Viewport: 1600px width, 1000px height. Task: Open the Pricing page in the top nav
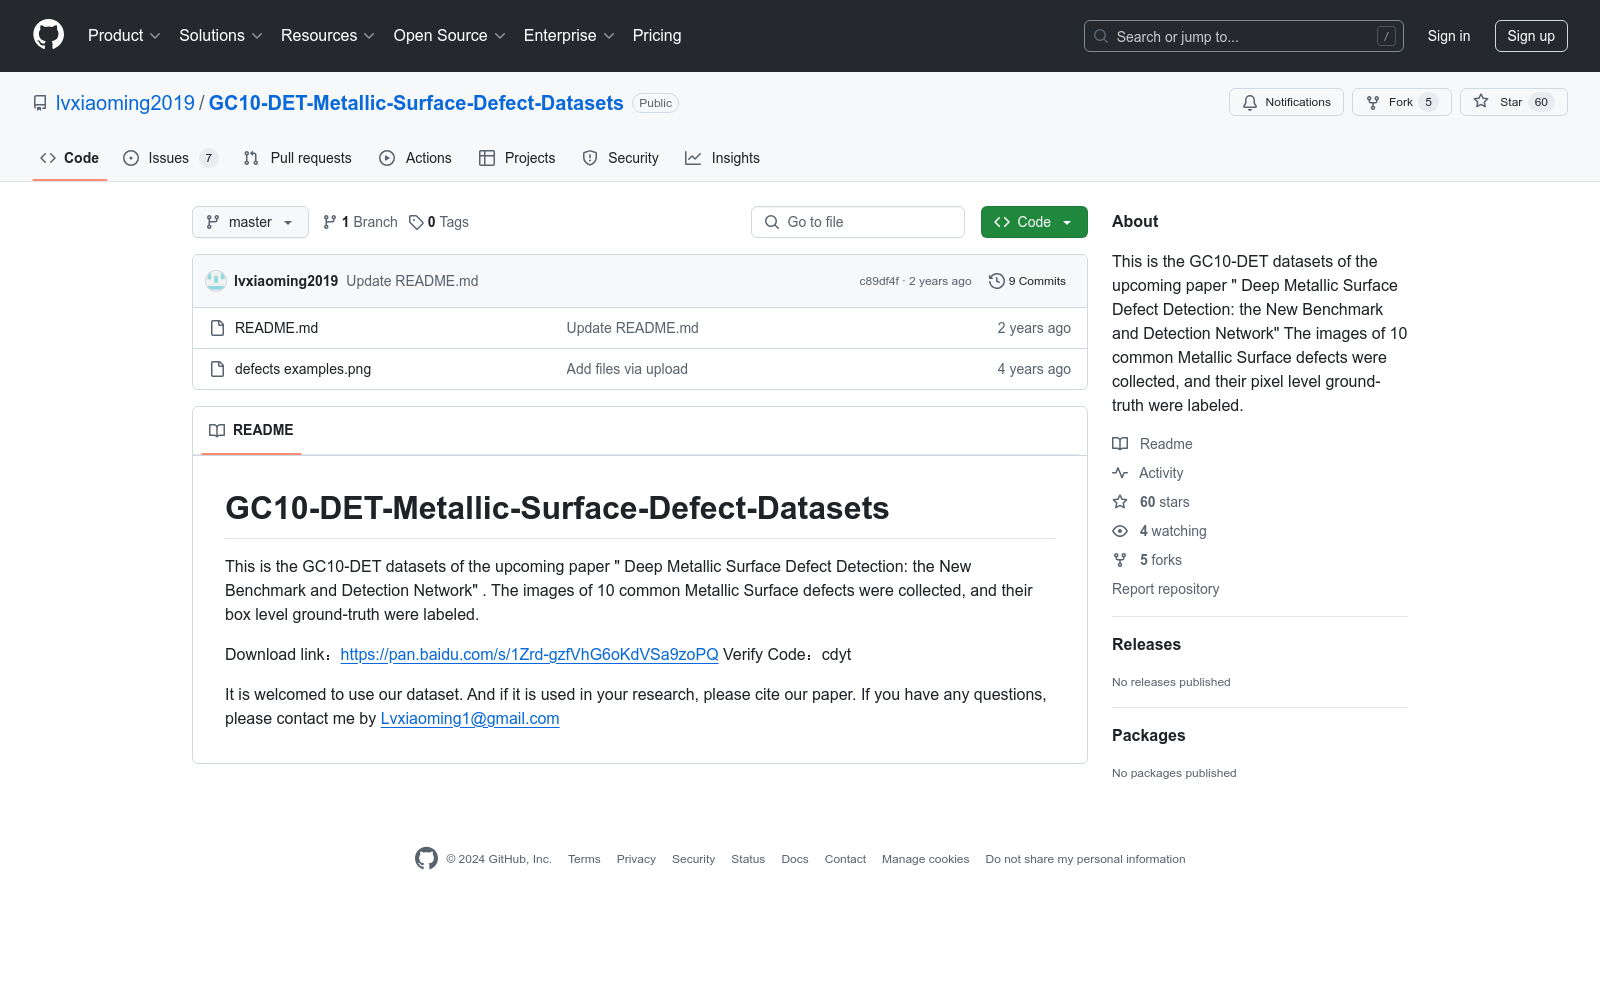[657, 36]
